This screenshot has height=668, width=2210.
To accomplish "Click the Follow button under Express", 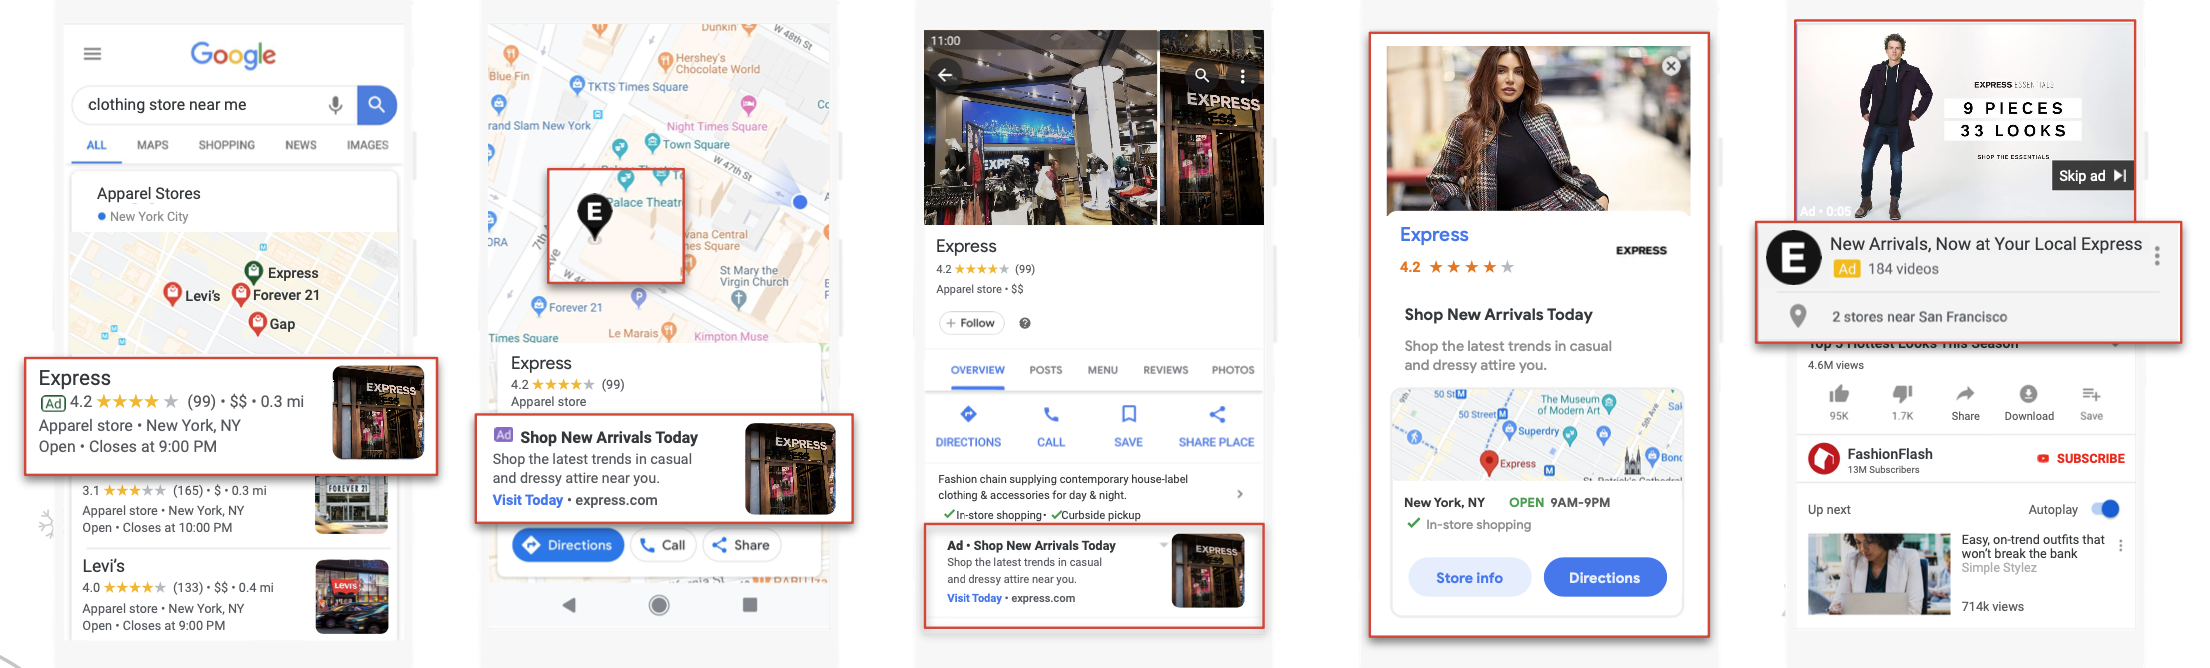I will [971, 323].
